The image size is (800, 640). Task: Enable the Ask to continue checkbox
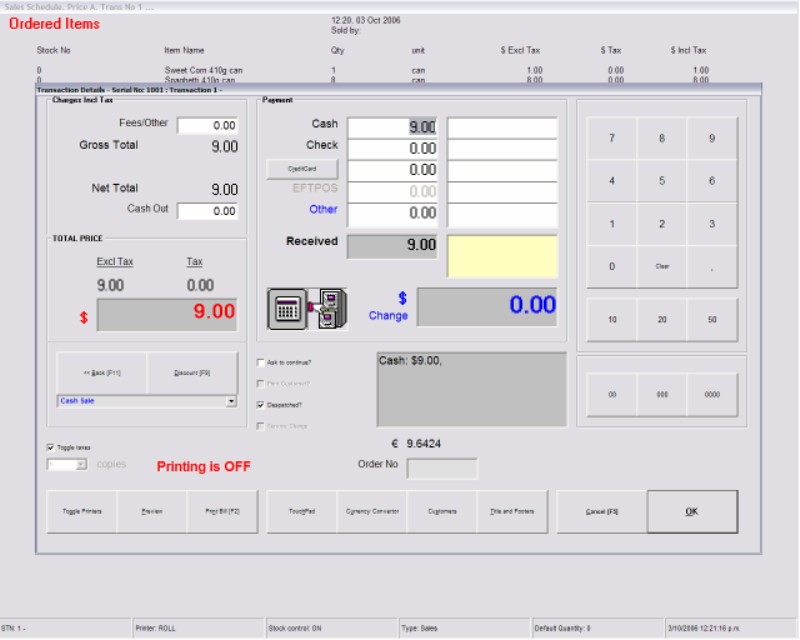tap(261, 362)
